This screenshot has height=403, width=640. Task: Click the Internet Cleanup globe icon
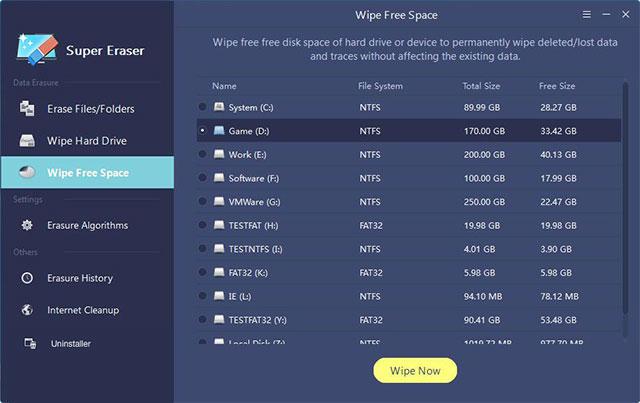click(x=28, y=310)
